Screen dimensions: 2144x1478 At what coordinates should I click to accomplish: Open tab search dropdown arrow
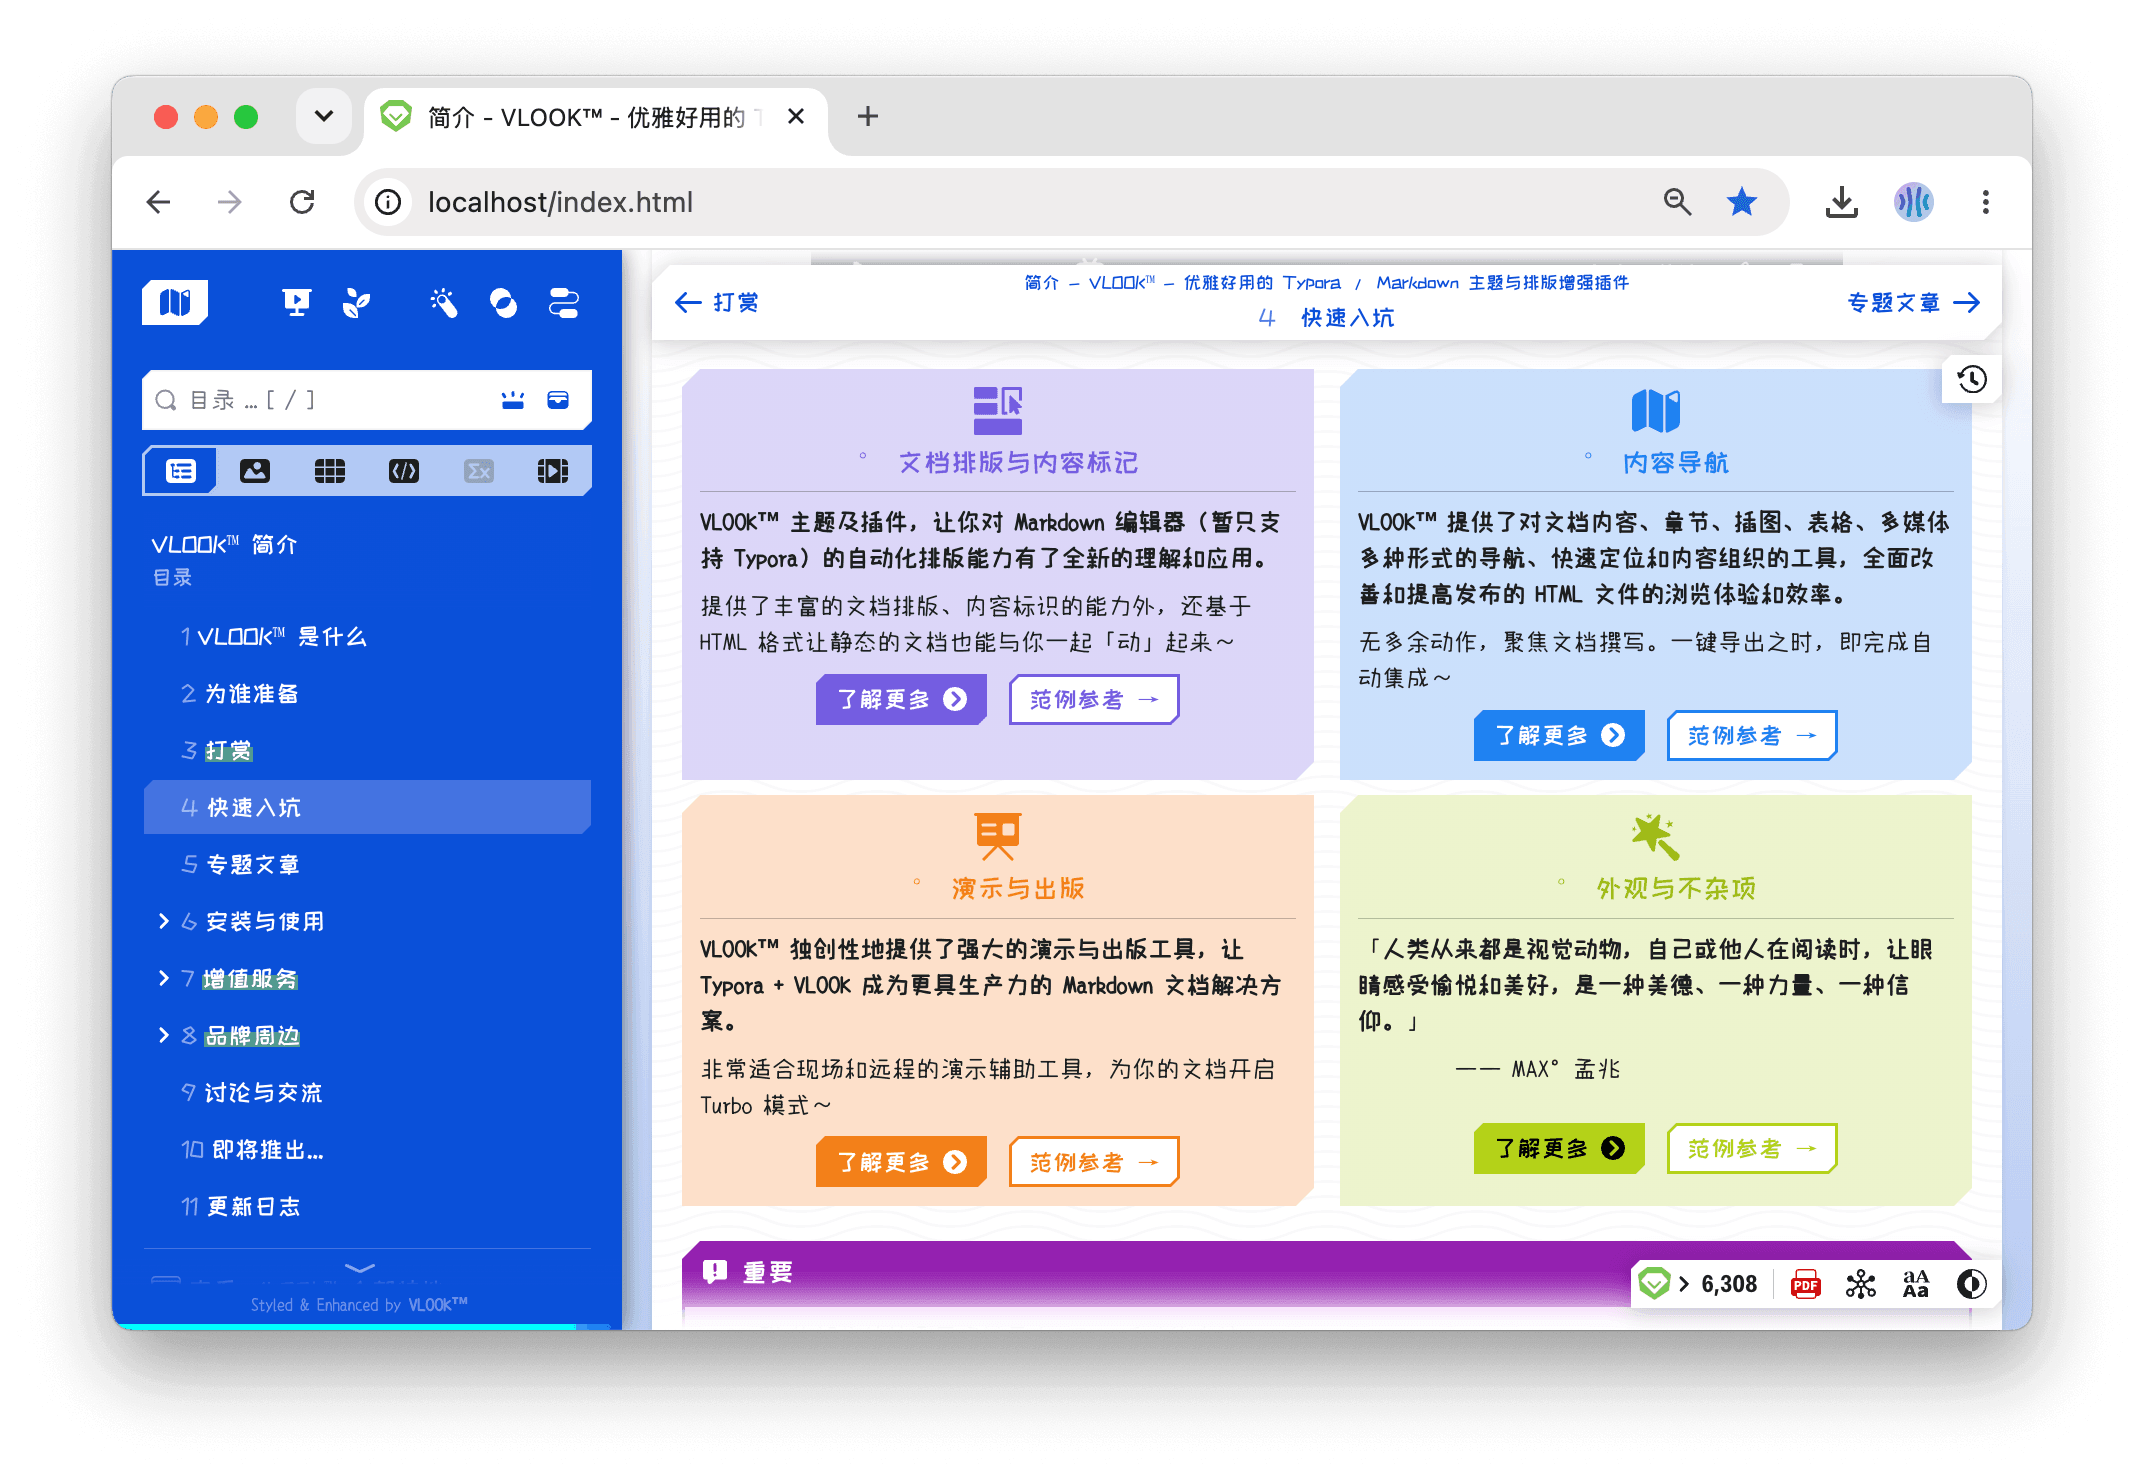click(x=324, y=116)
